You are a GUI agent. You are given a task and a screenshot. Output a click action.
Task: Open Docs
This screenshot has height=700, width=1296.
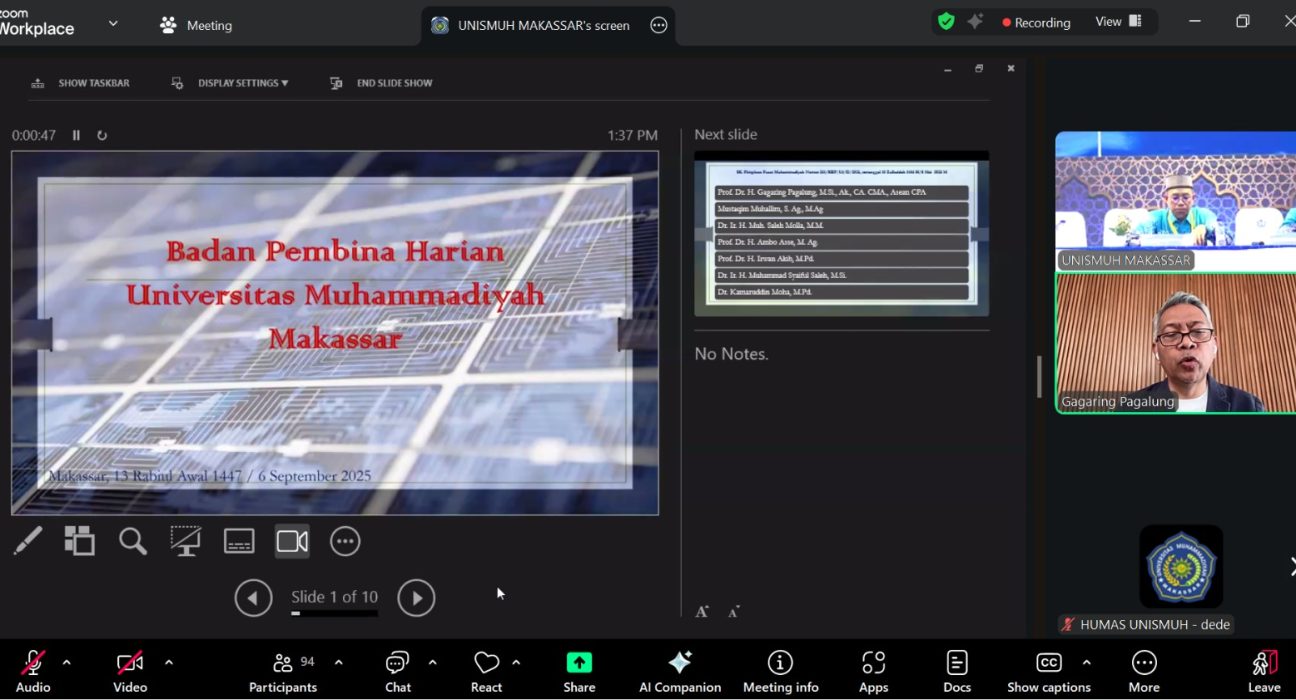(x=957, y=671)
